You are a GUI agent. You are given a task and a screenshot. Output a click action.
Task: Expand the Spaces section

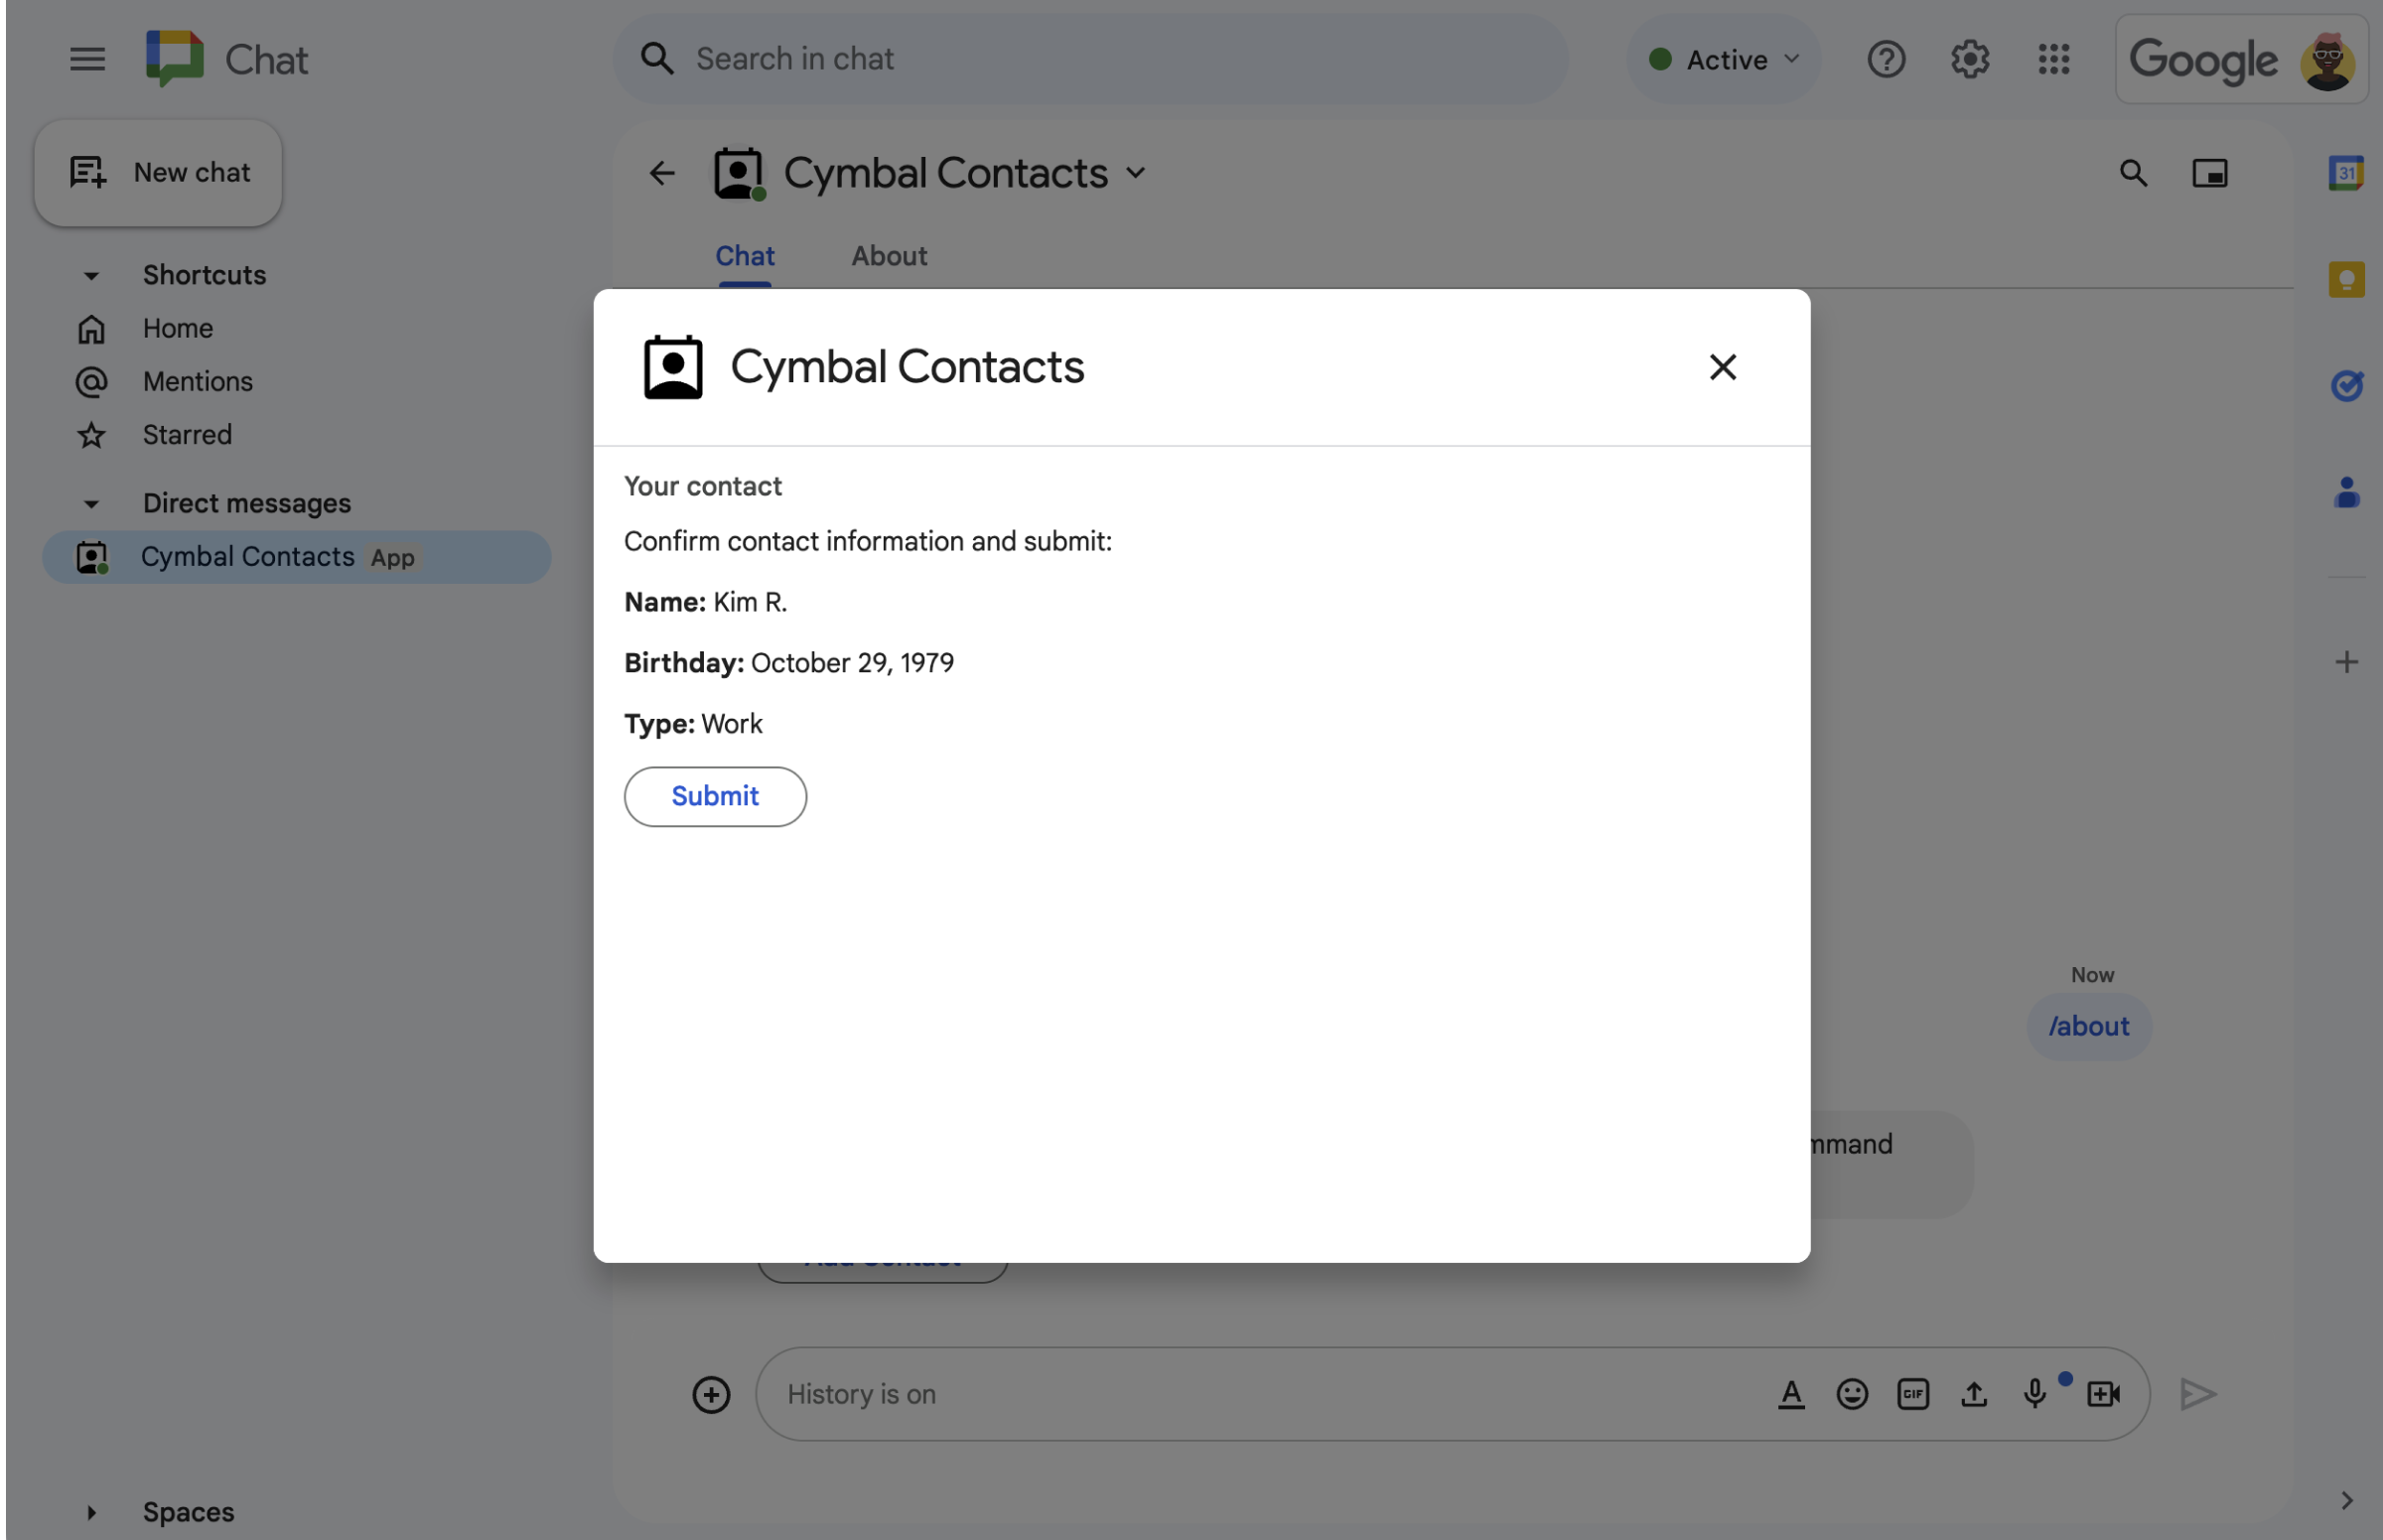88,1509
